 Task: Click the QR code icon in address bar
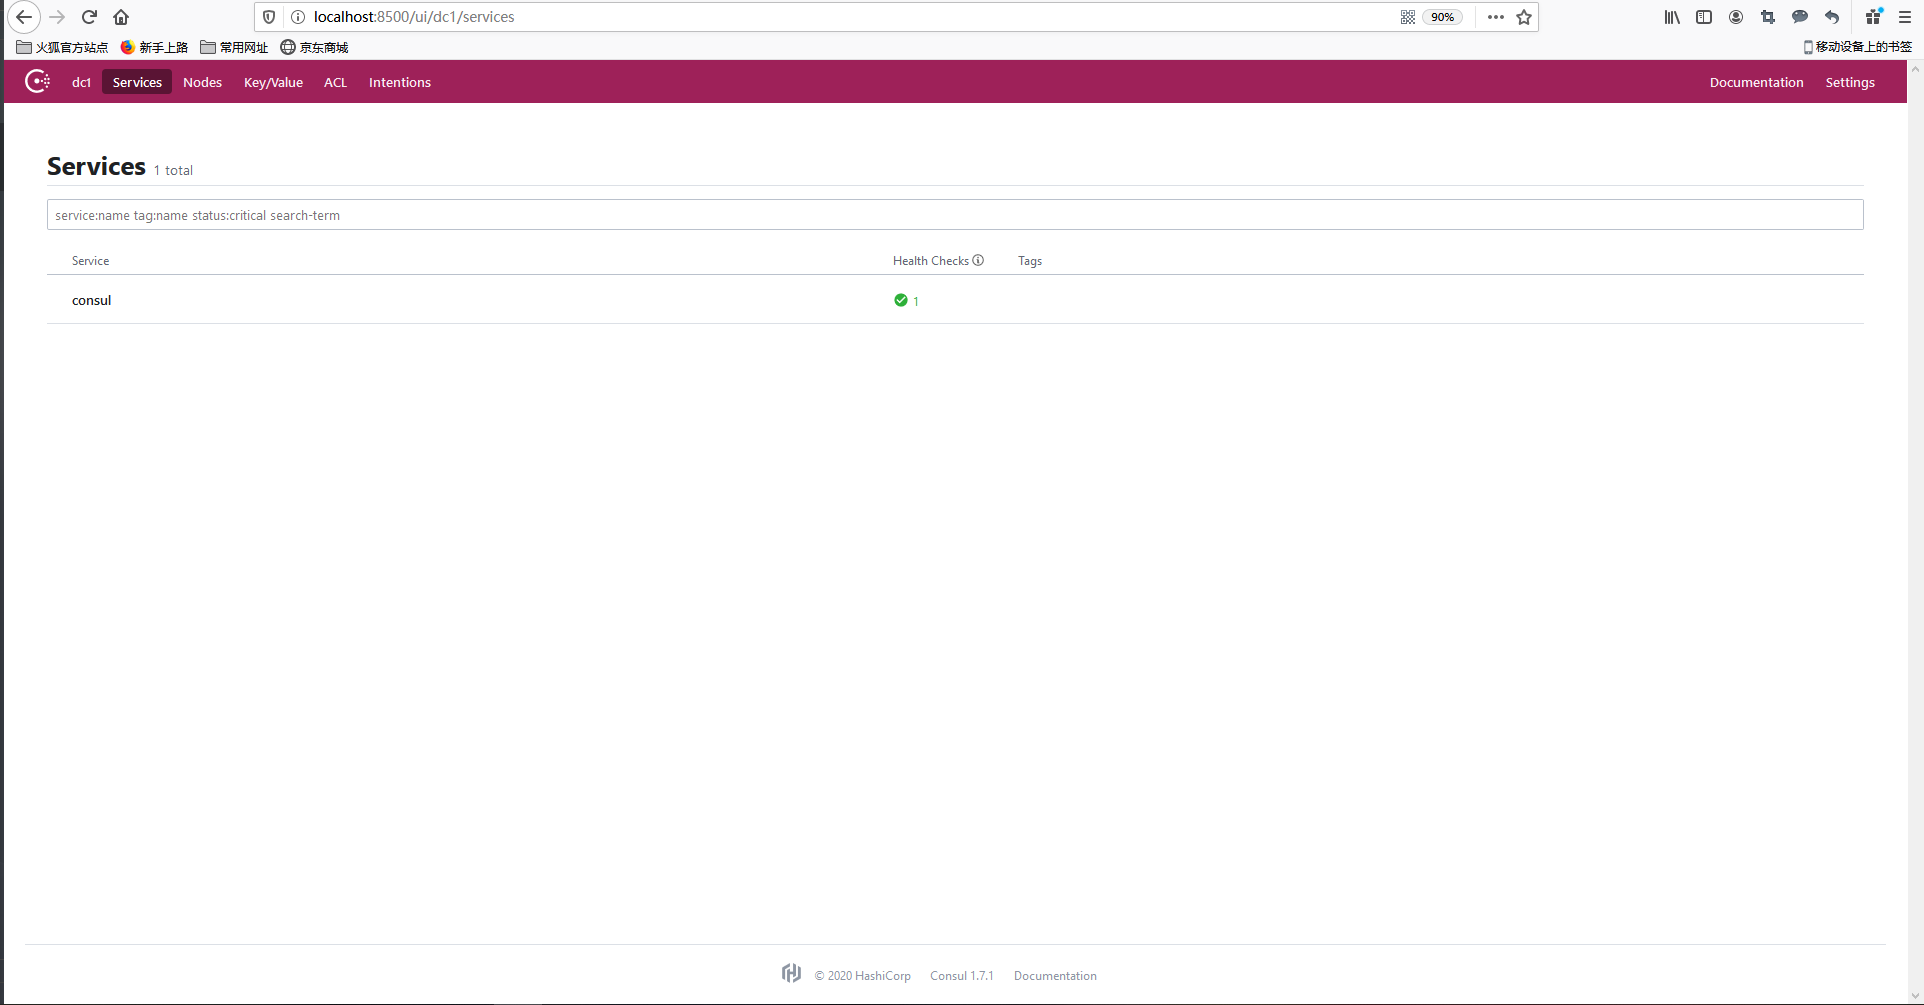1408,17
